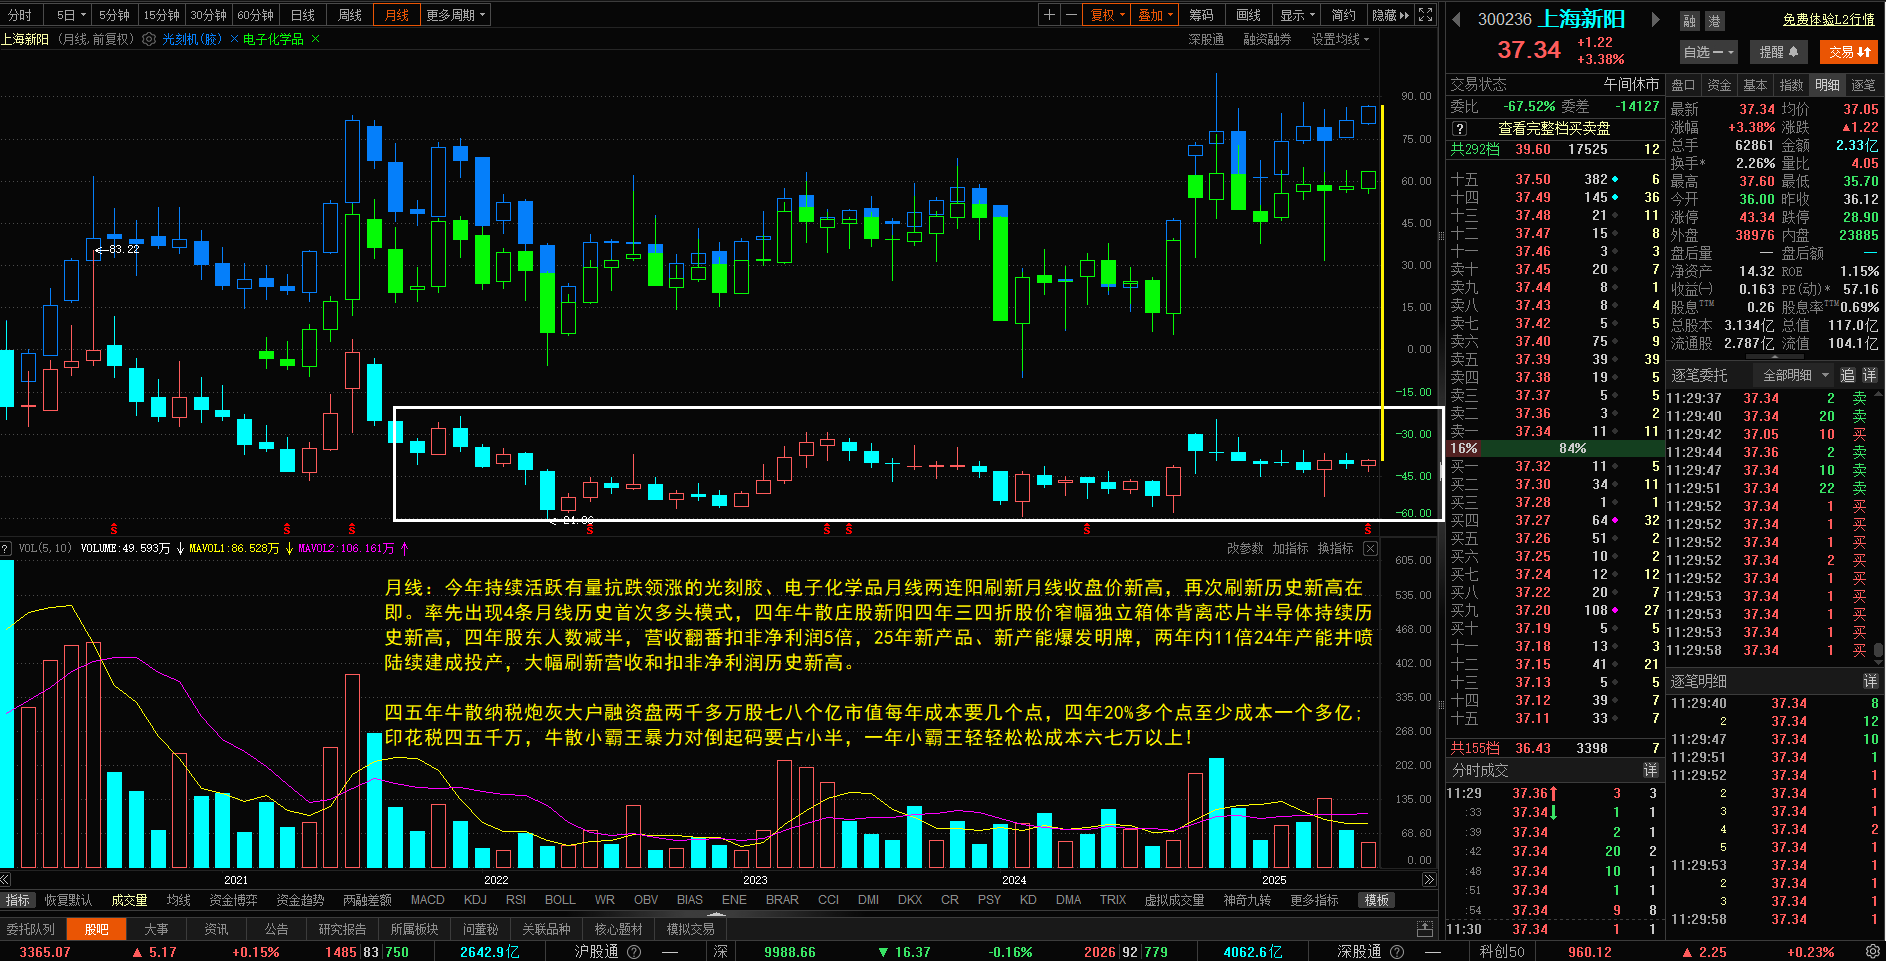Toggle 筹码 chip distribution view
Screen dimensions: 1886x961
(1201, 15)
